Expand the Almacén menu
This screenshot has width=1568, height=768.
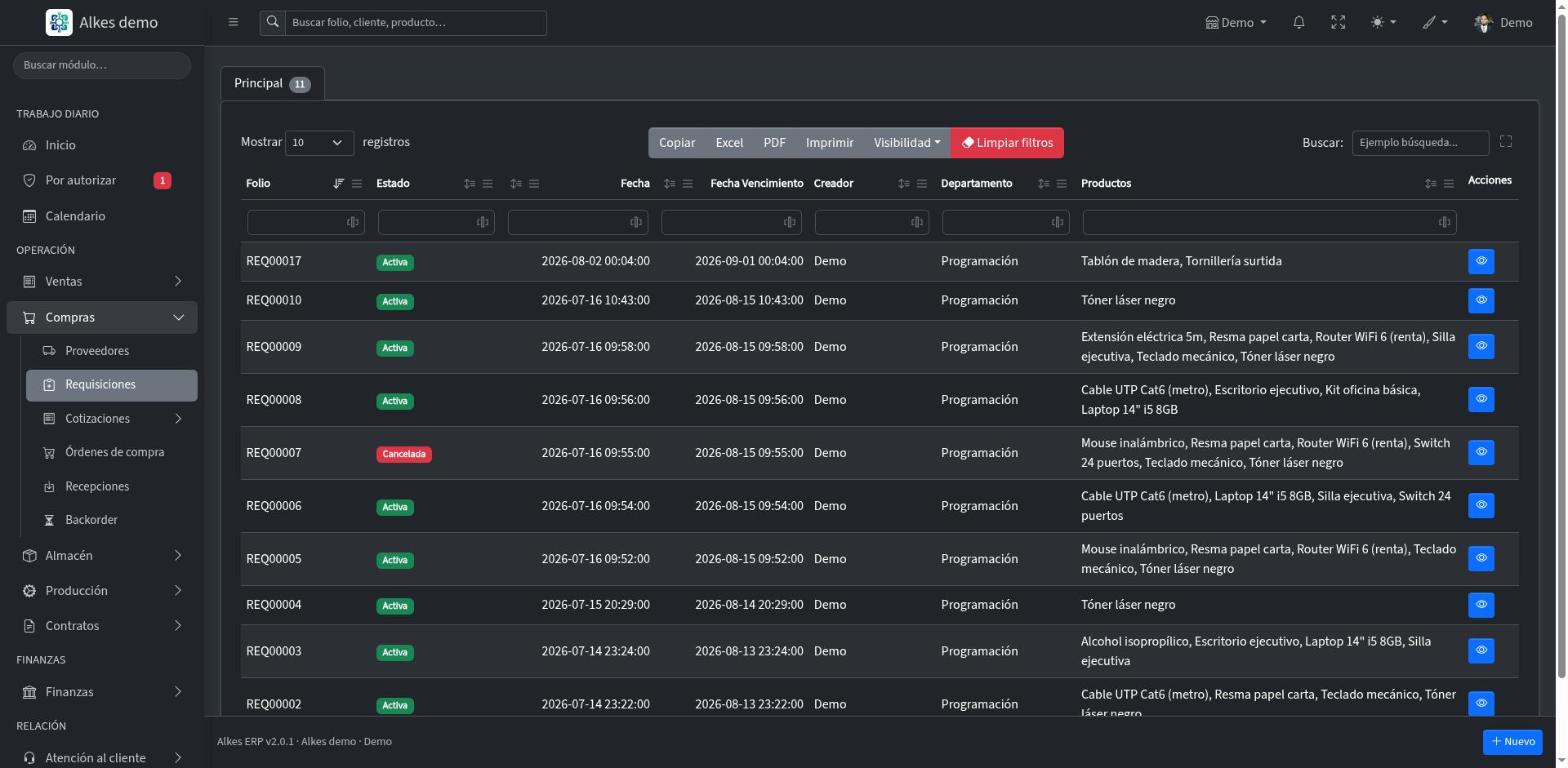[102, 556]
